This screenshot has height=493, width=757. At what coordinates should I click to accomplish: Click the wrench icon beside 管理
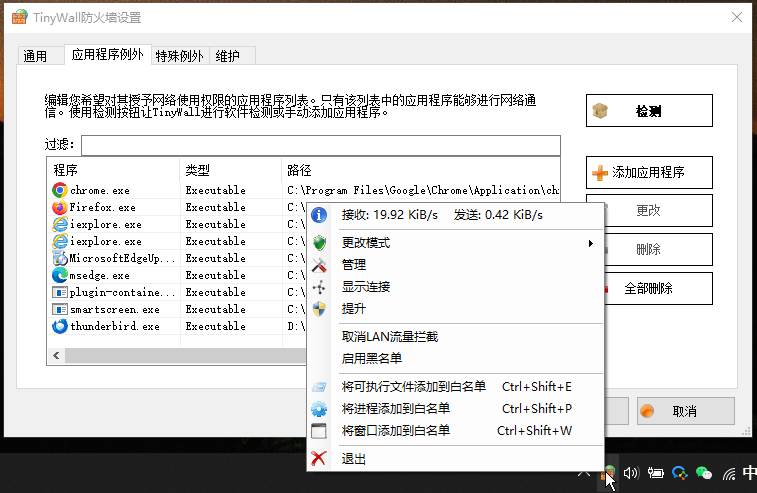(320, 265)
